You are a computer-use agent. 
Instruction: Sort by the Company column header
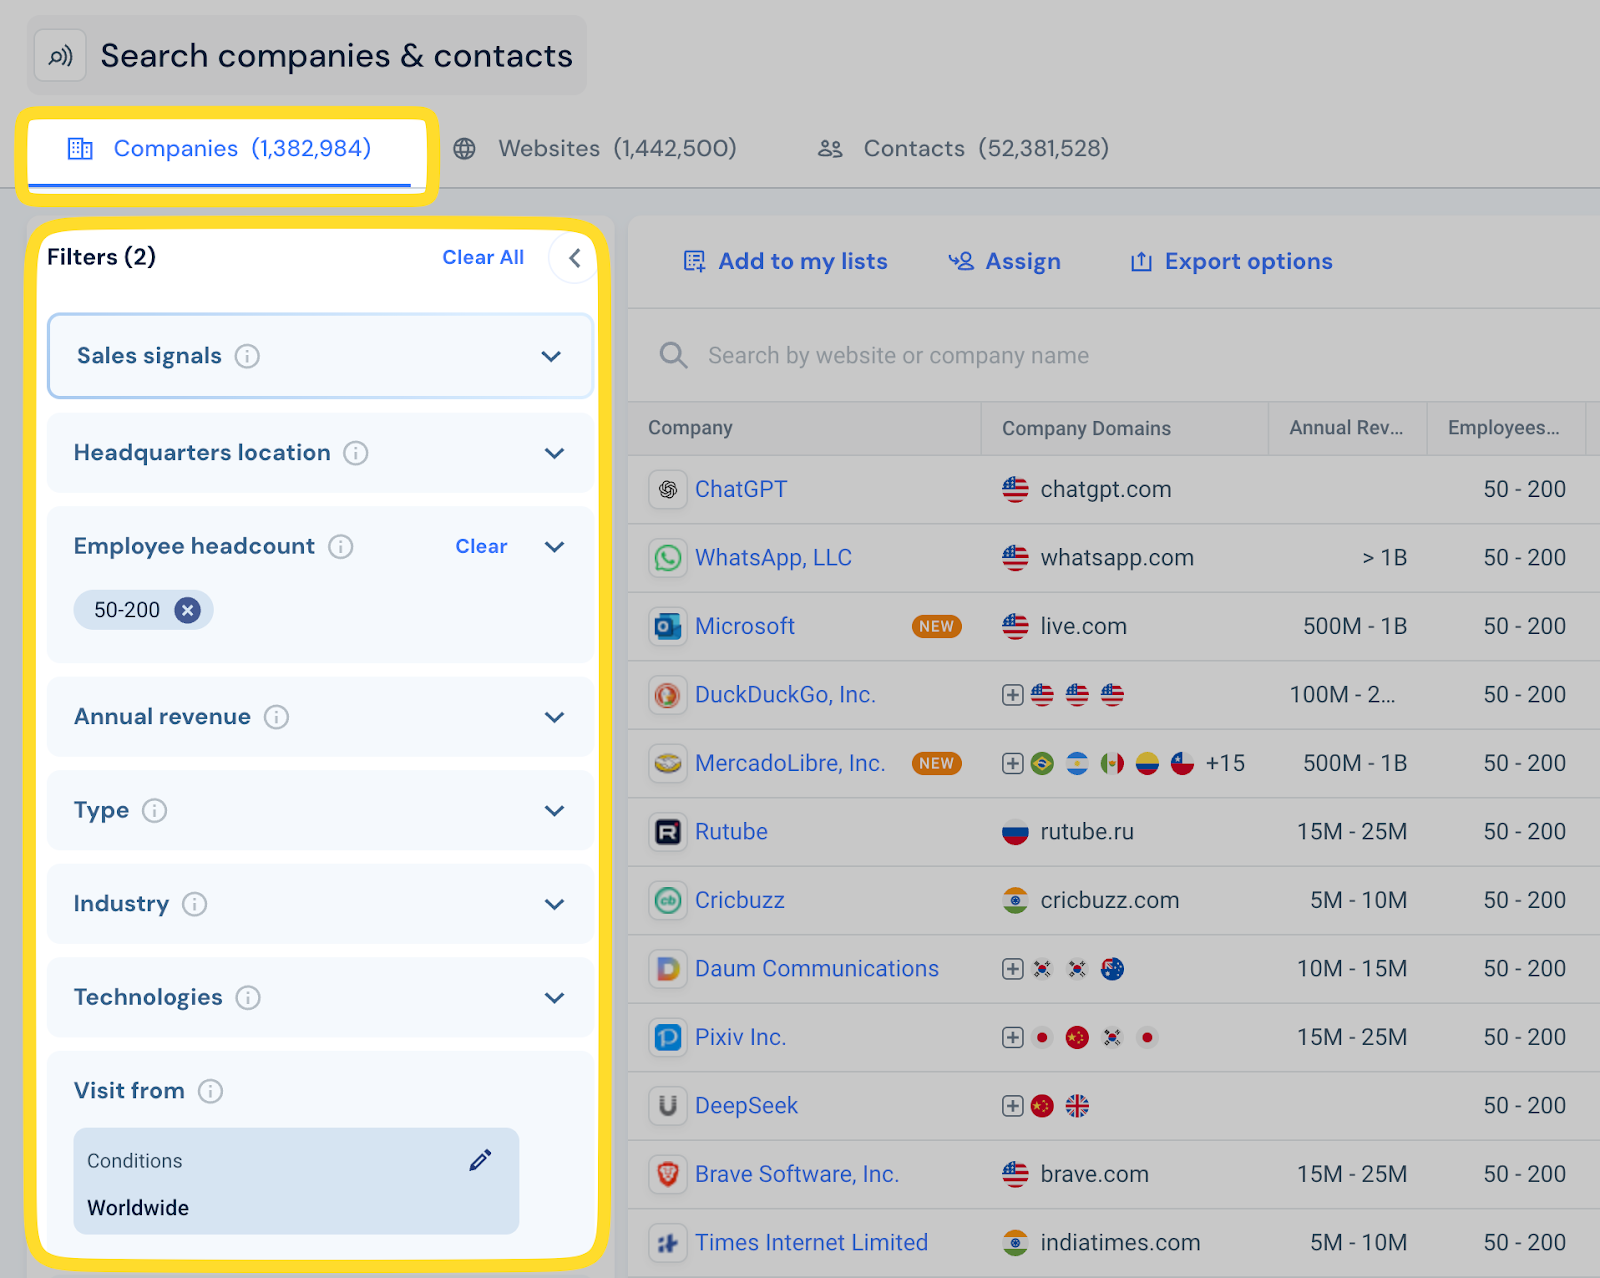pos(690,428)
